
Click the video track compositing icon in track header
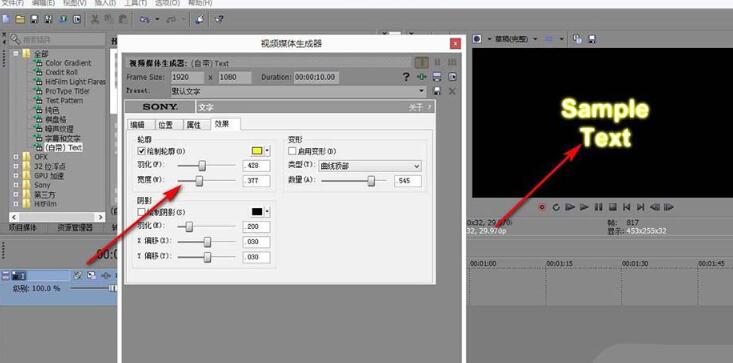coord(92,275)
